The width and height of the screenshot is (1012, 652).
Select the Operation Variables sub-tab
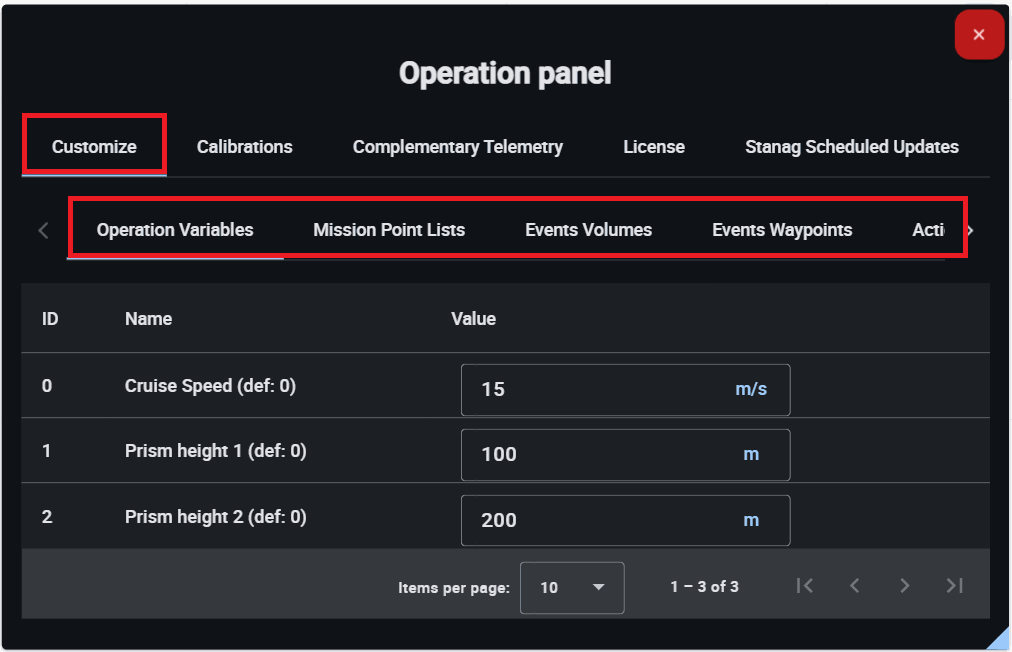pyautogui.click(x=175, y=230)
